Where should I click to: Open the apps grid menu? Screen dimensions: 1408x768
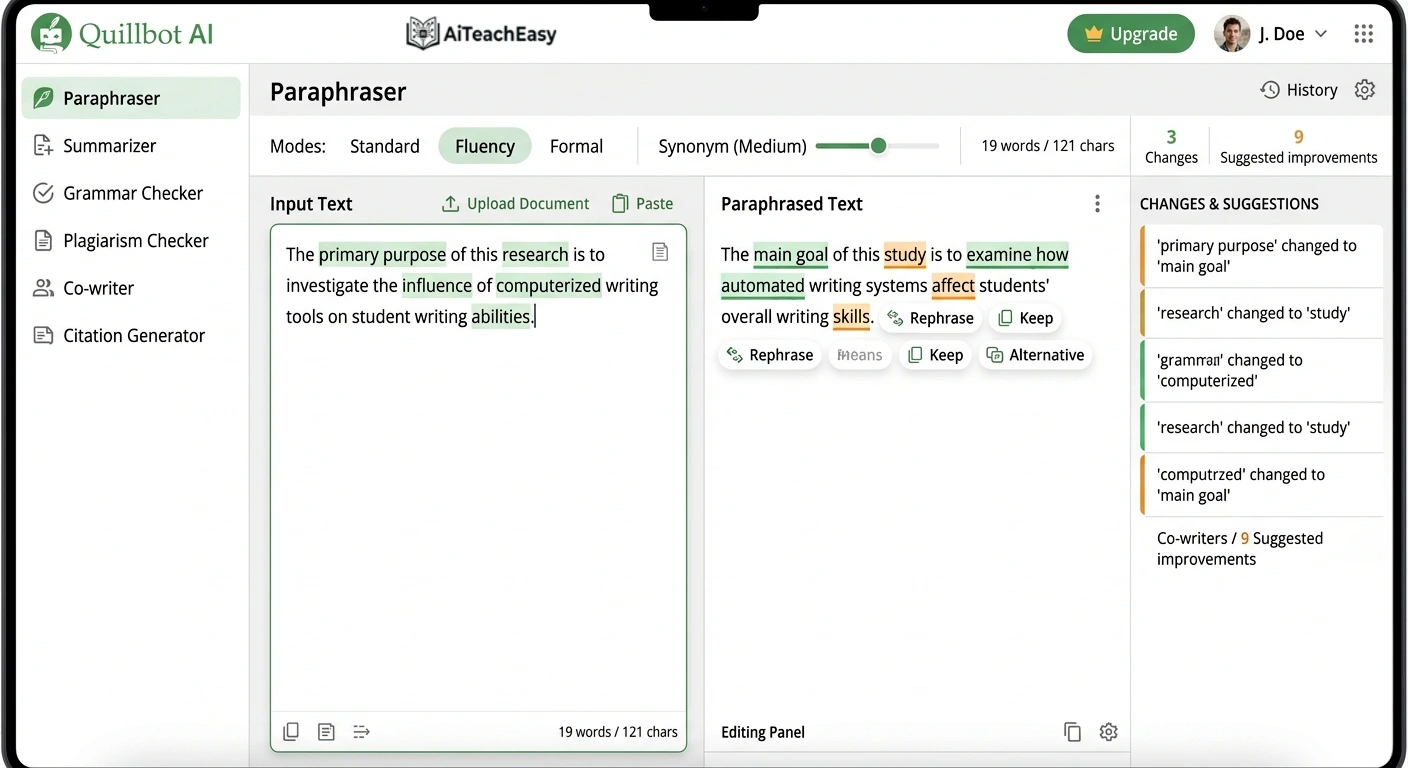click(x=1363, y=33)
